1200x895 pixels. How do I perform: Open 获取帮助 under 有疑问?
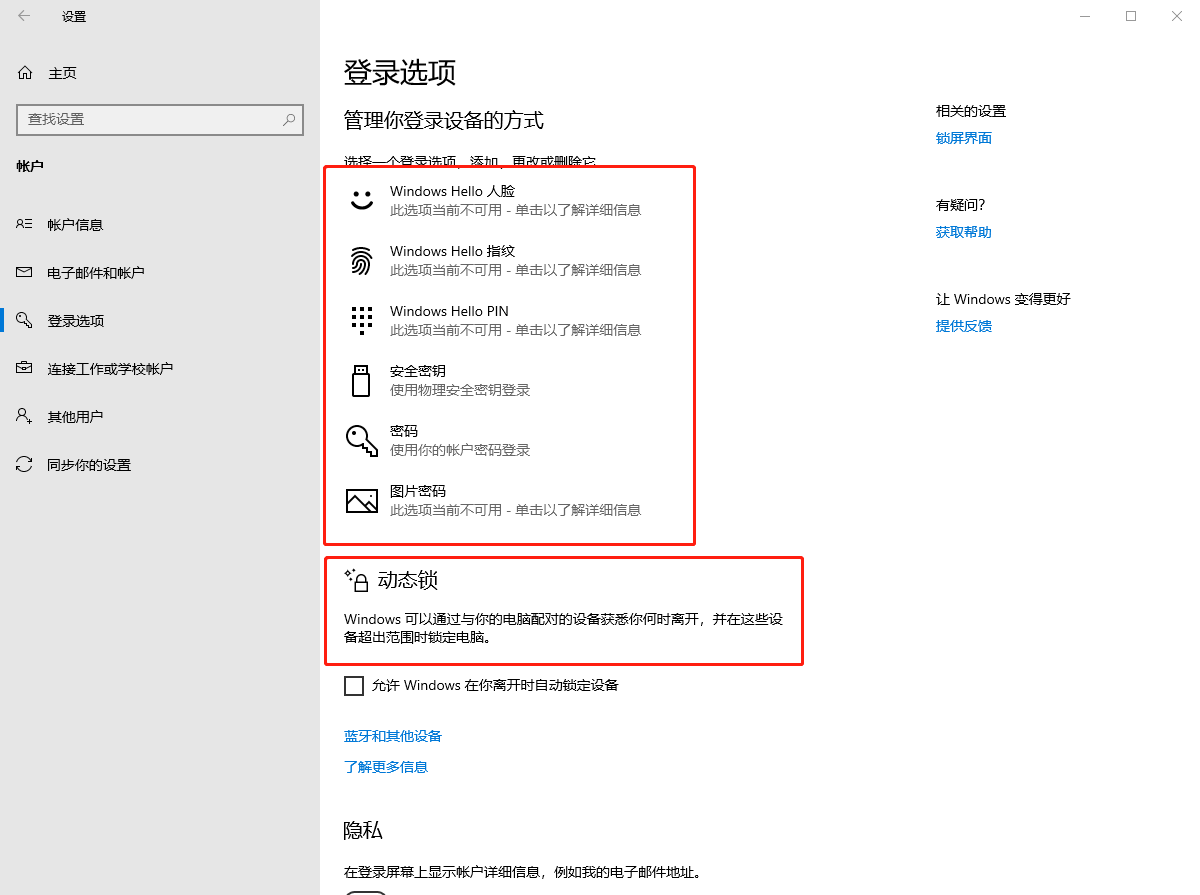(x=963, y=231)
